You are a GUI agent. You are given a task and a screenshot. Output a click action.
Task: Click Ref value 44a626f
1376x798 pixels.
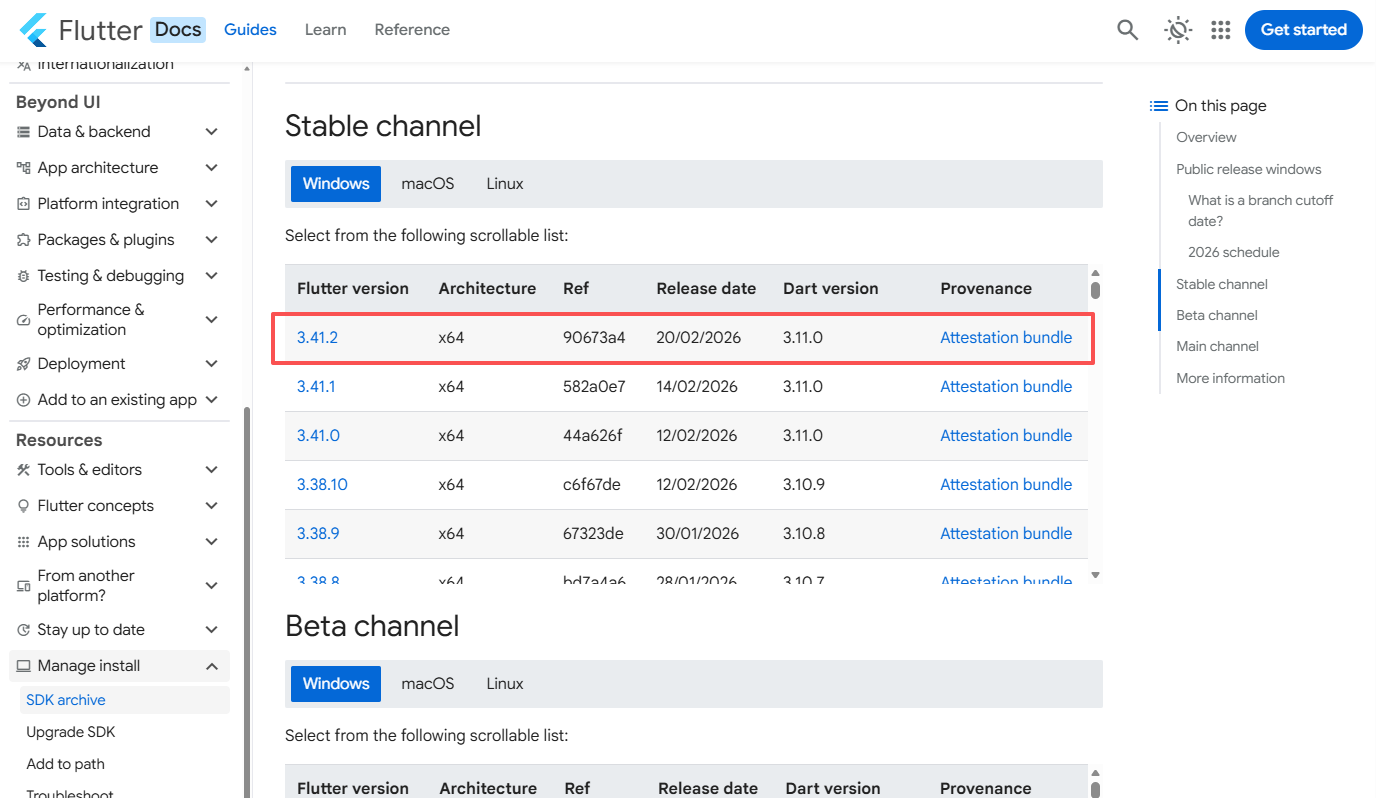593,436
